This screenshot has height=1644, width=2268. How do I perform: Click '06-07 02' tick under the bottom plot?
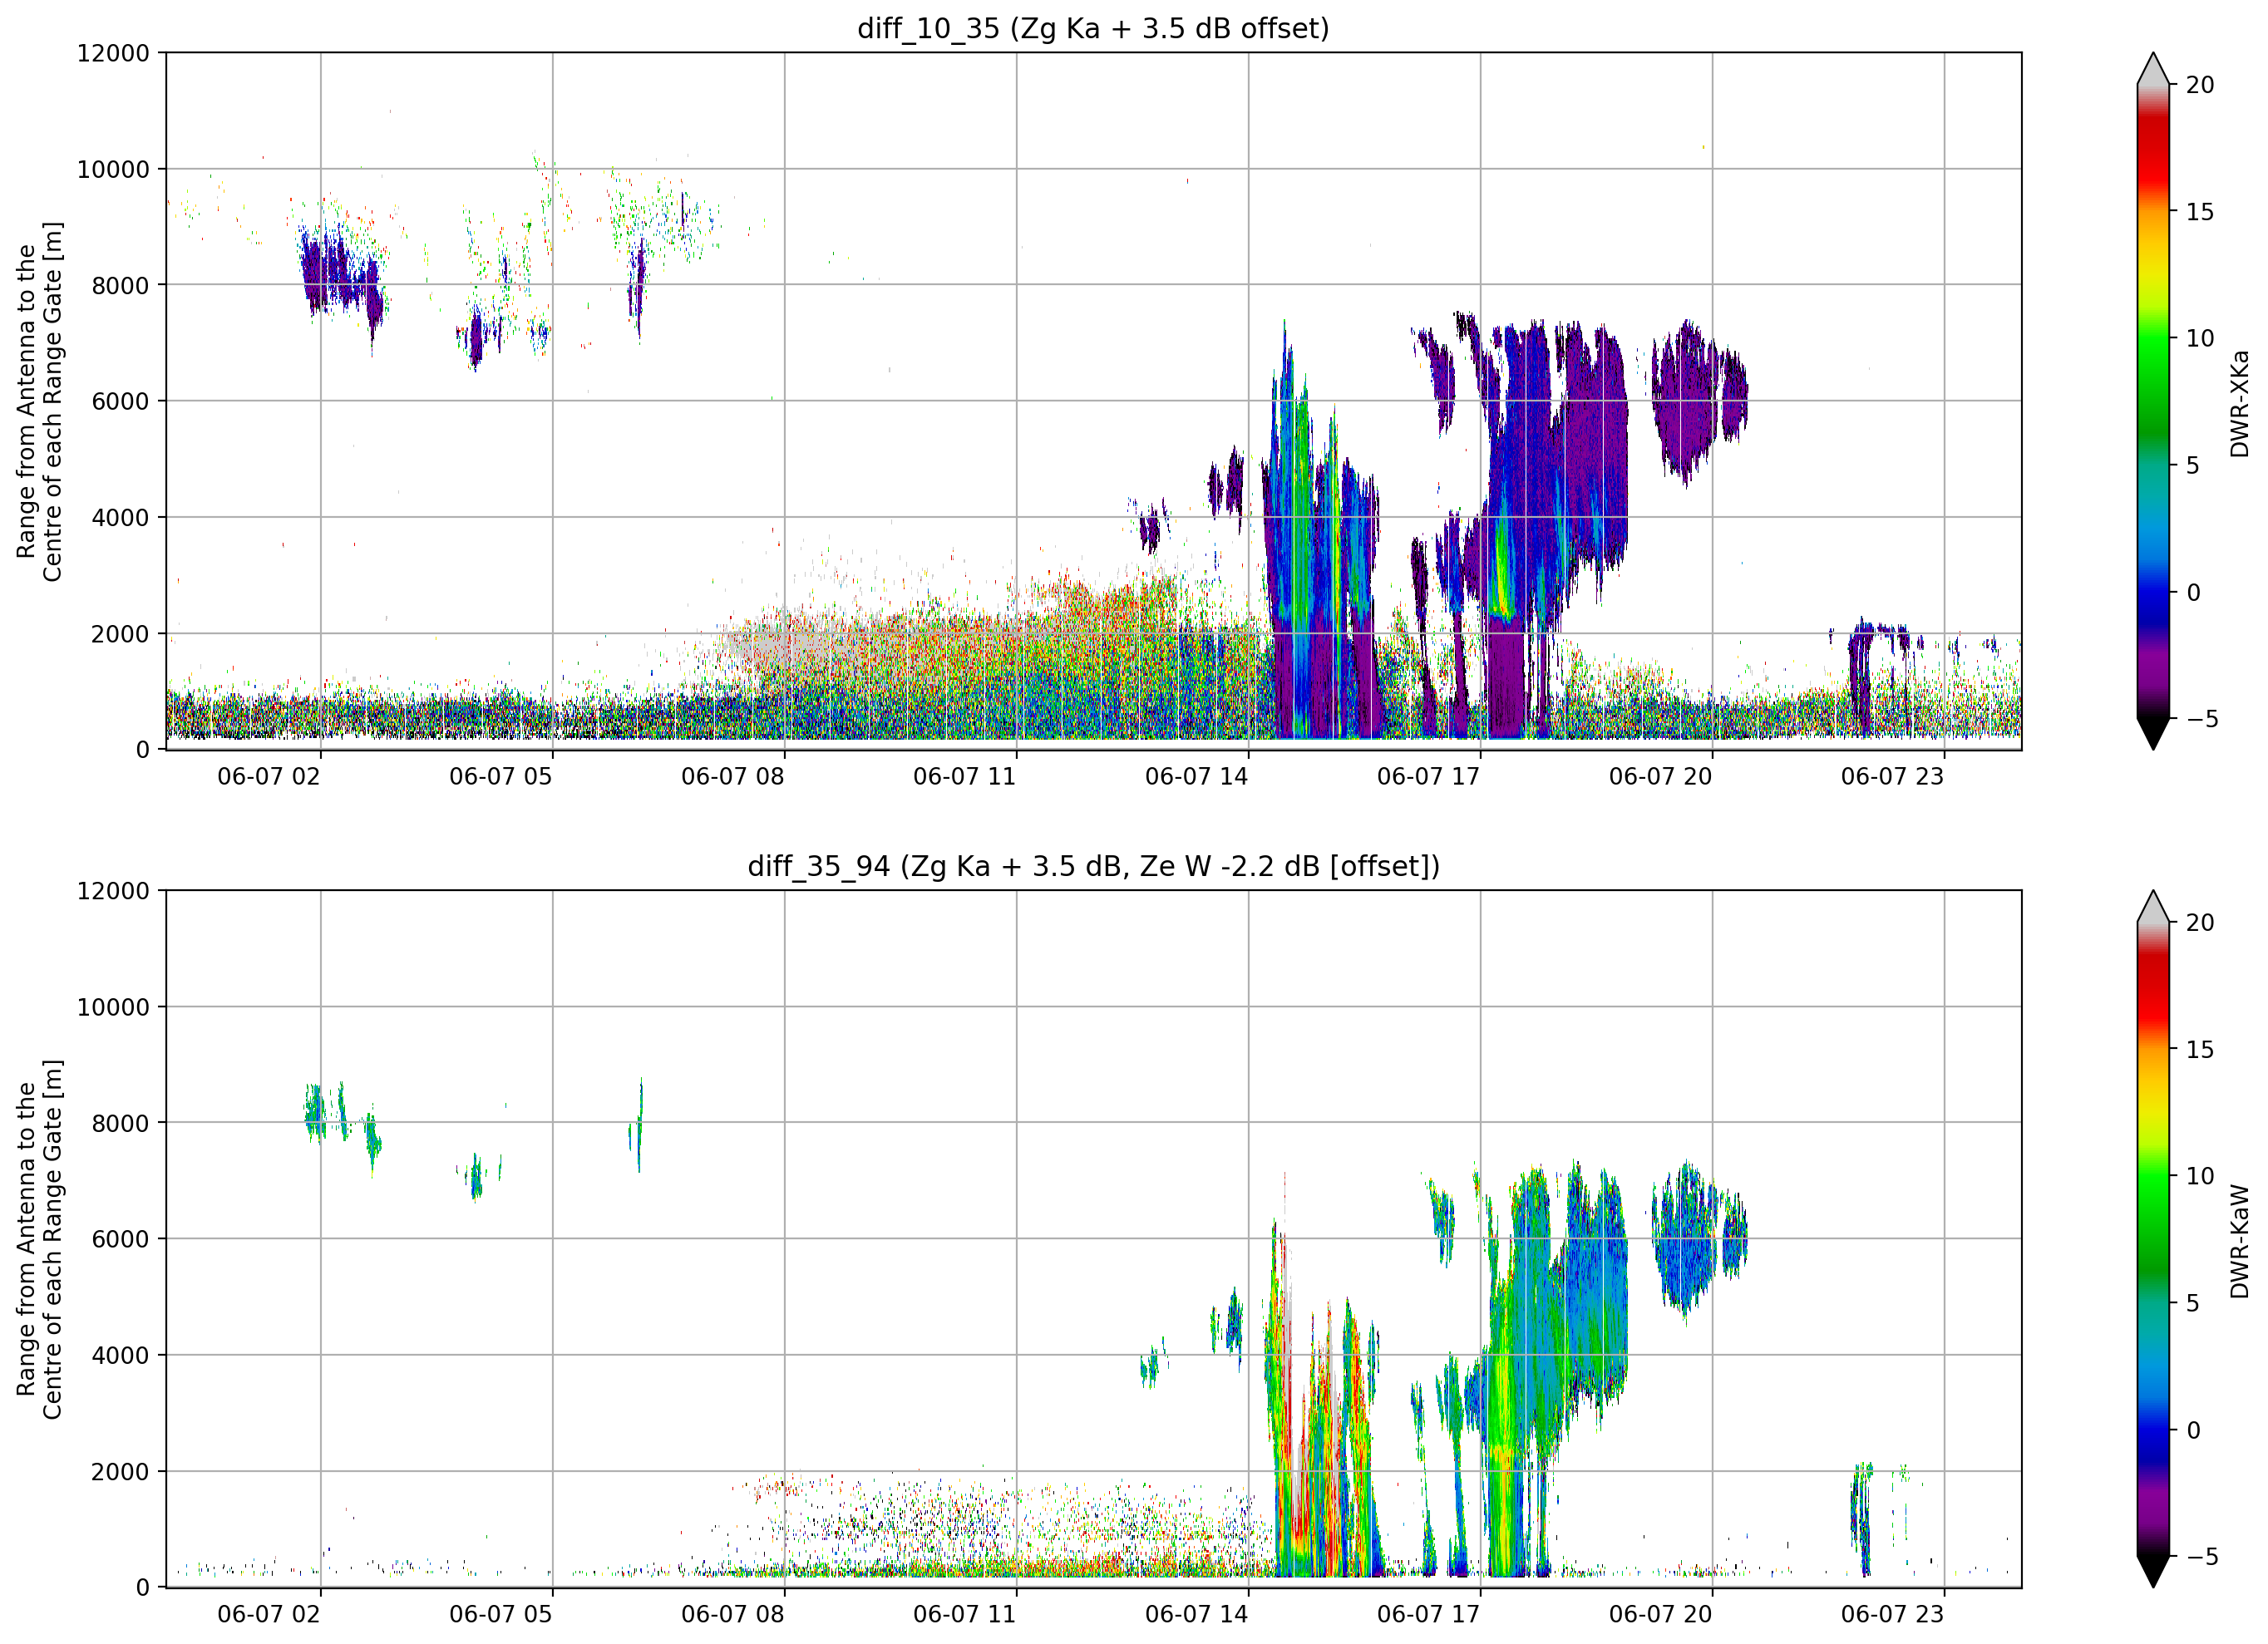269,1614
